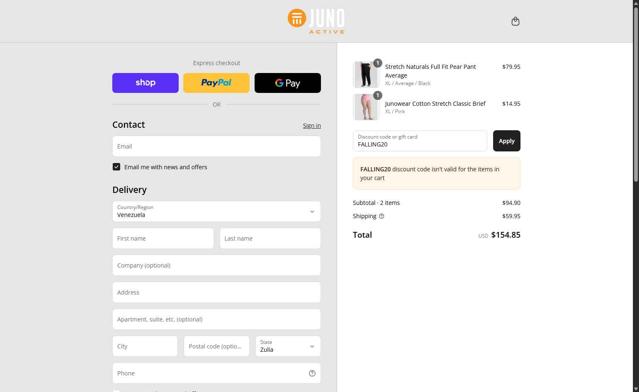Pay with Google Pay
The width and height of the screenshot is (639, 392).
pos(288,83)
